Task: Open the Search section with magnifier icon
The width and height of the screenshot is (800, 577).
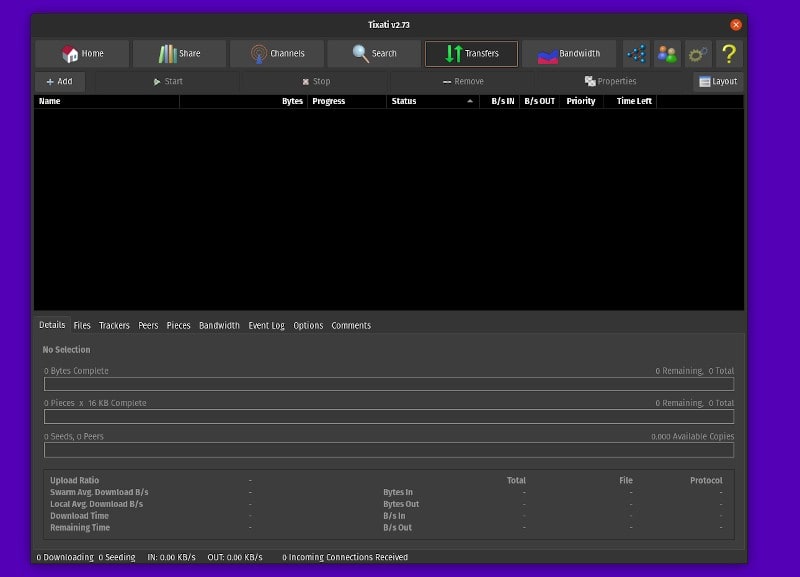Action: 374,54
